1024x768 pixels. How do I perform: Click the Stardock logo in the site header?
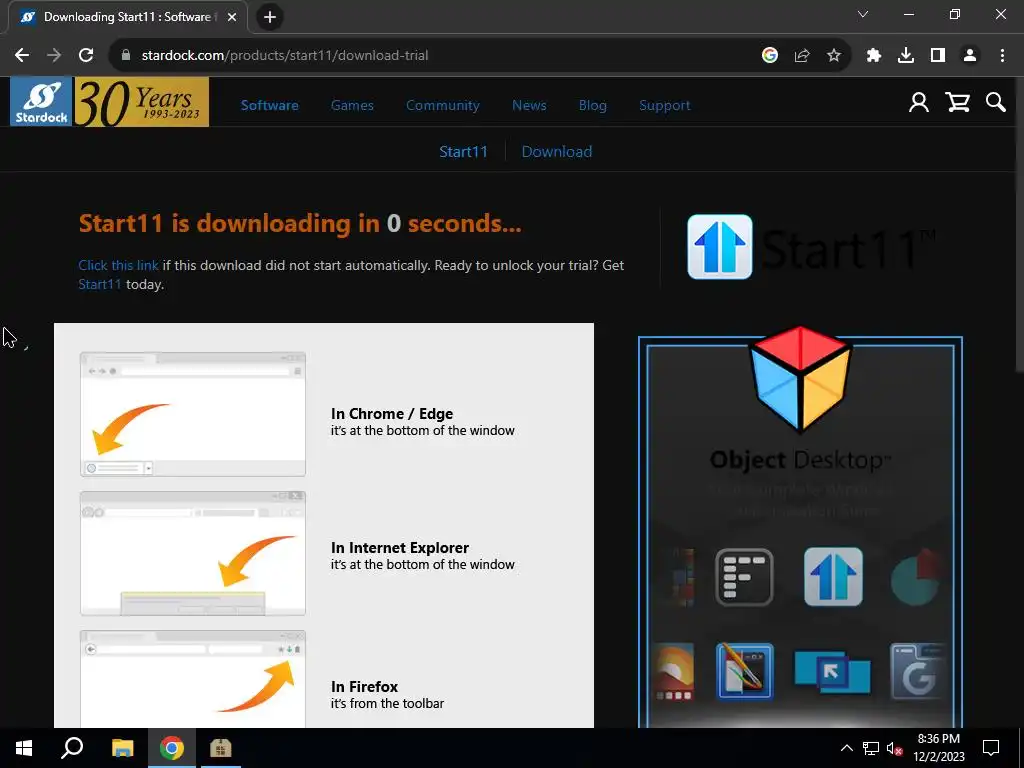(40, 102)
